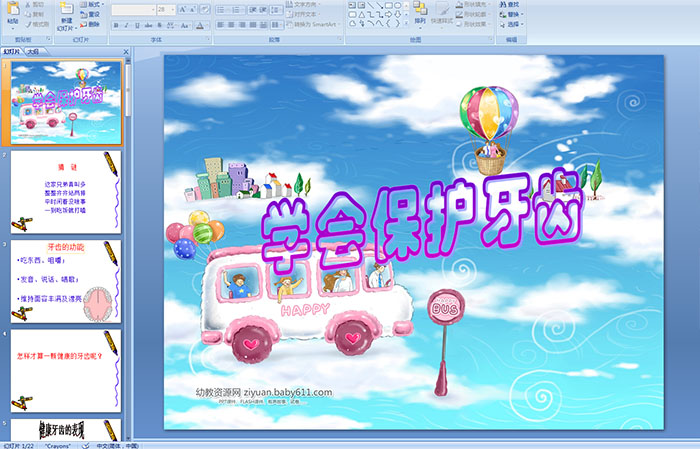Click the Arrange (排列) icon
The width and height of the screenshot is (700, 449).
click(x=420, y=7)
